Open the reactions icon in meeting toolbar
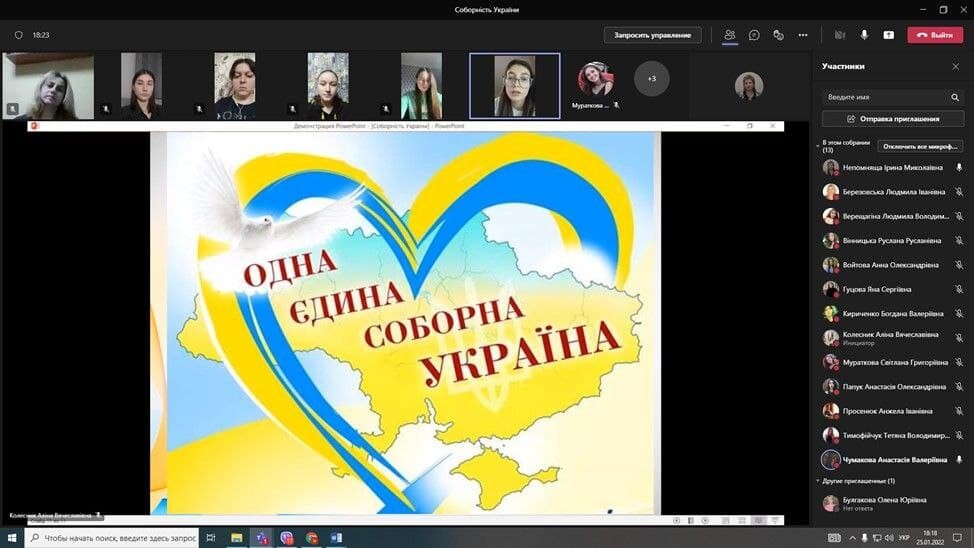This screenshot has width=974, height=548. coord(778,35)
